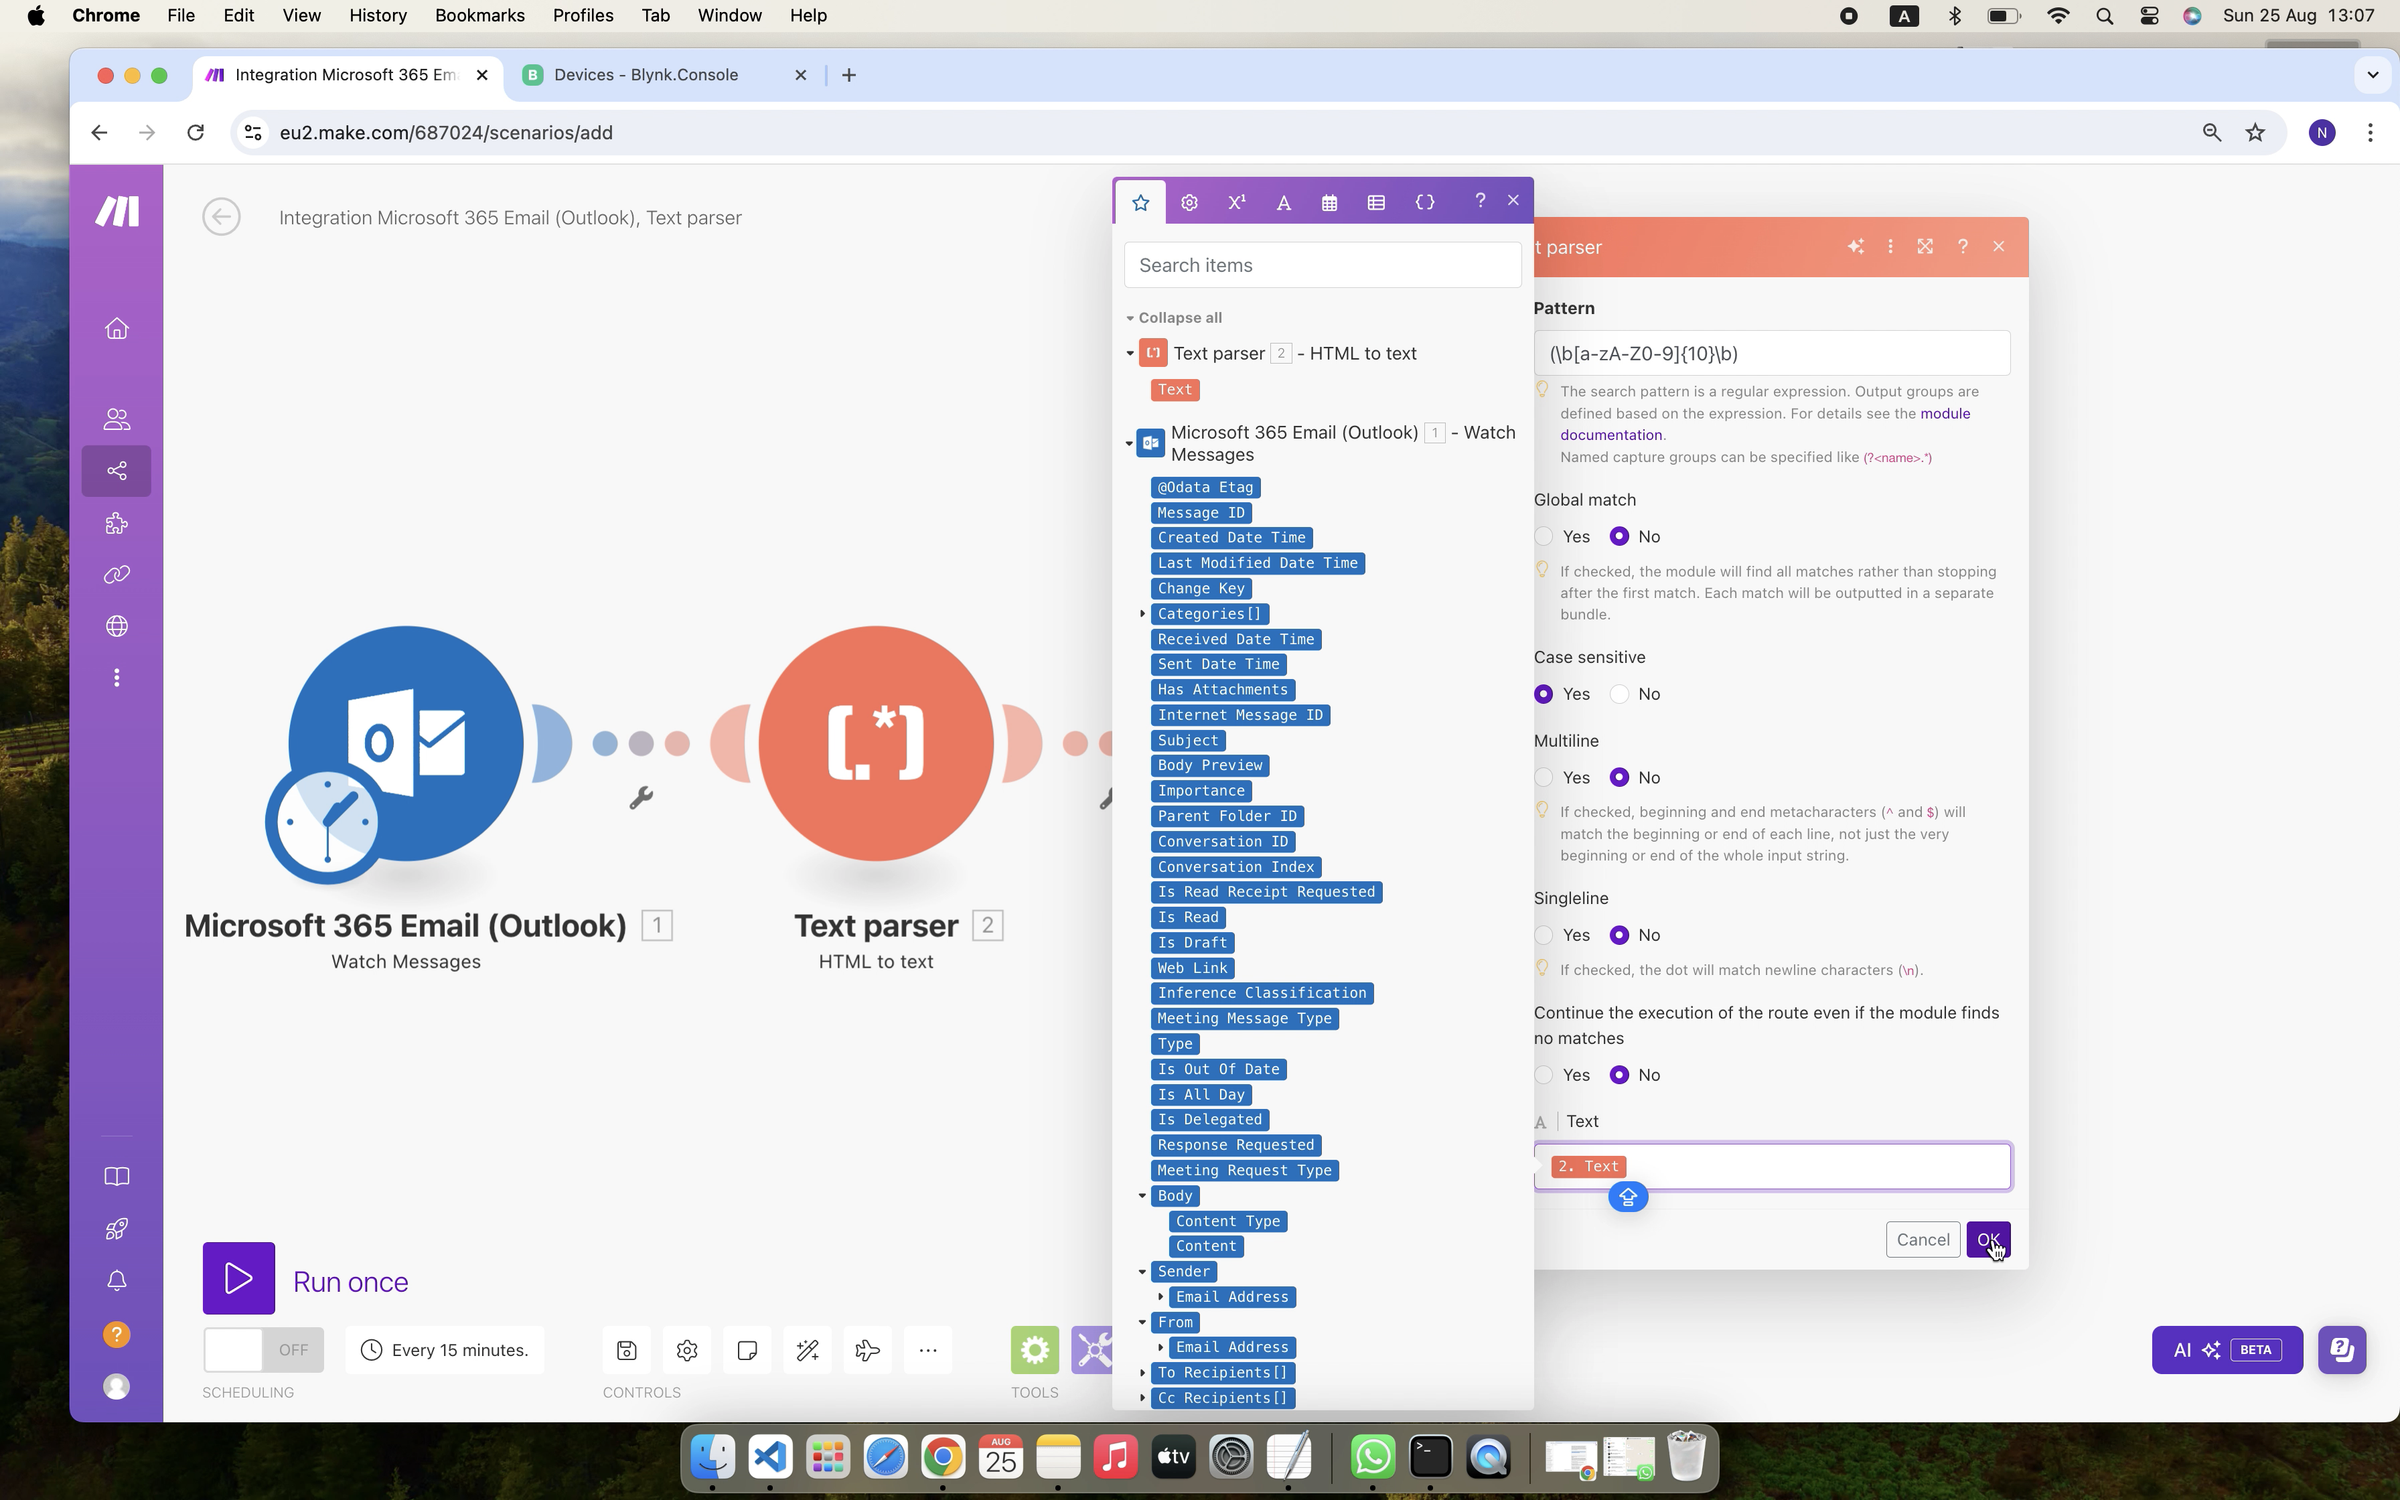Viewport: 2400px width, 1500px height.
Task: Open the Notifications bell icon in sidebar
Action: (x=117, y=1281)
